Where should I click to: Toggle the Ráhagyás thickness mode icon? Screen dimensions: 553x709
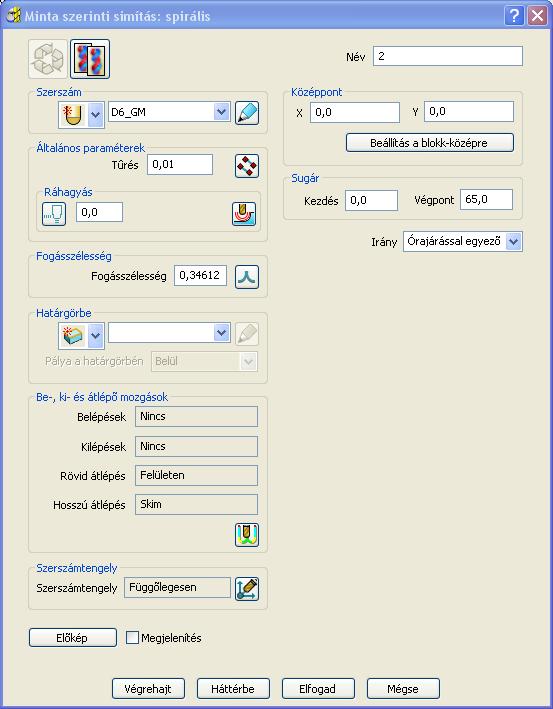coord(54,213)
